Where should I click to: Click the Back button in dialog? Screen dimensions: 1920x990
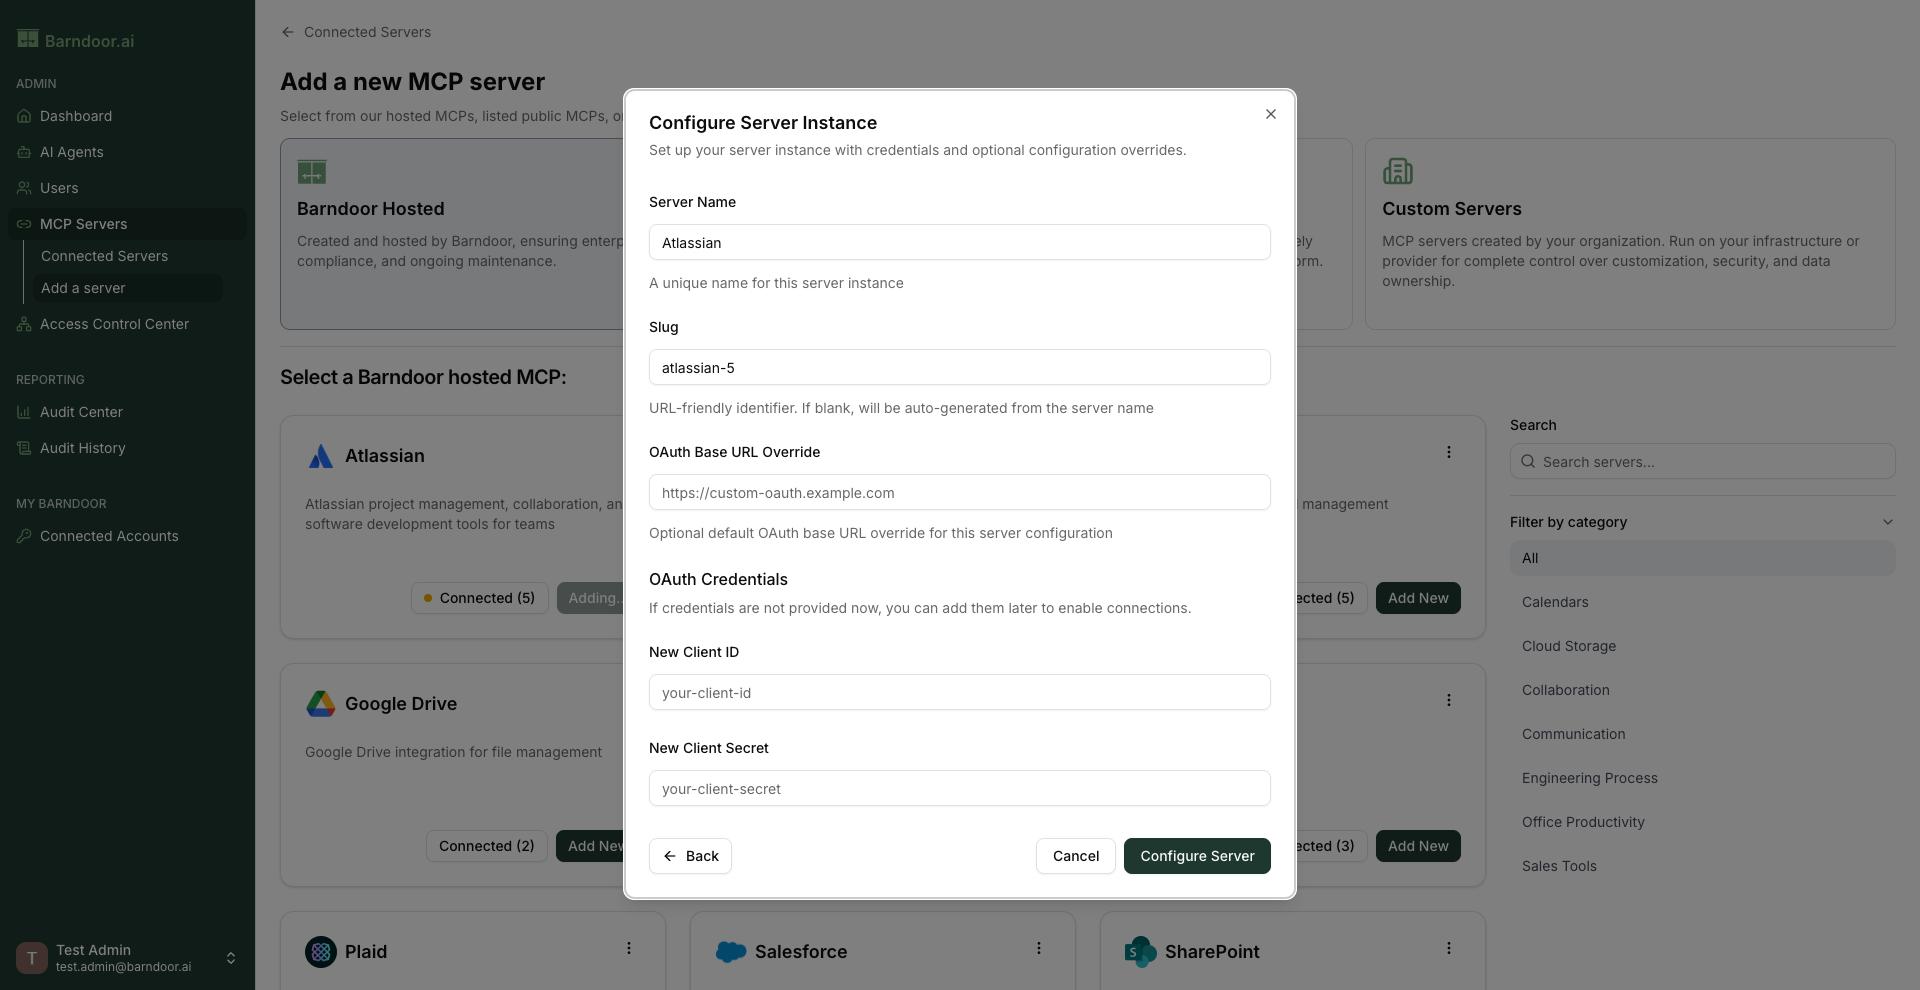click(x=690, y=856)
